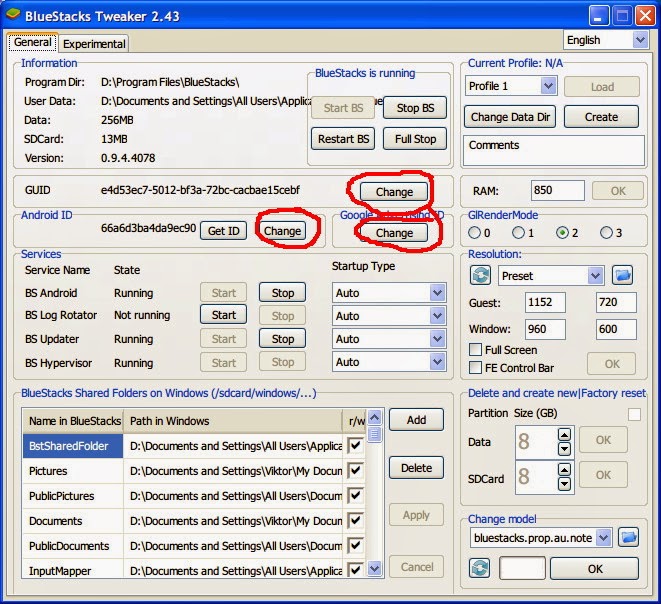Open the bluestacks.prop.au.note model dropdown
The image size is (661, 604).
coord(604,538)
